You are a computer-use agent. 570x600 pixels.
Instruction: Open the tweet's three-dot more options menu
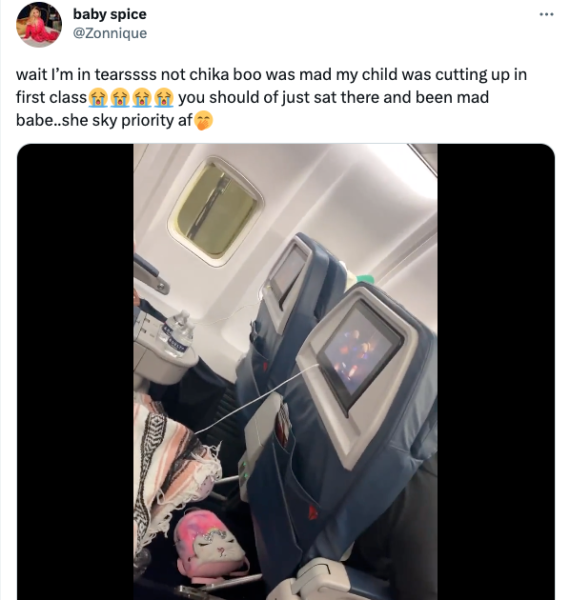pyautogui.click(x=546, y=15)
